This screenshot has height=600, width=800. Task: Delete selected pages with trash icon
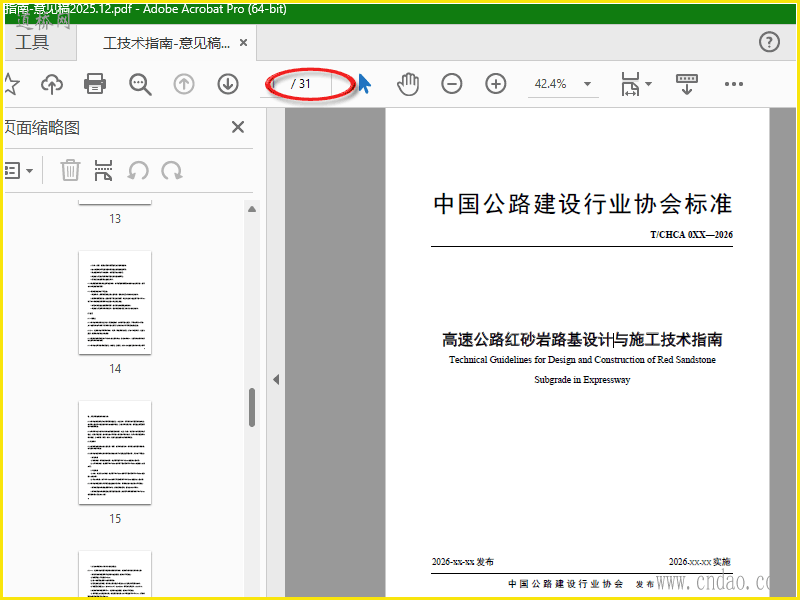[70, 170]
